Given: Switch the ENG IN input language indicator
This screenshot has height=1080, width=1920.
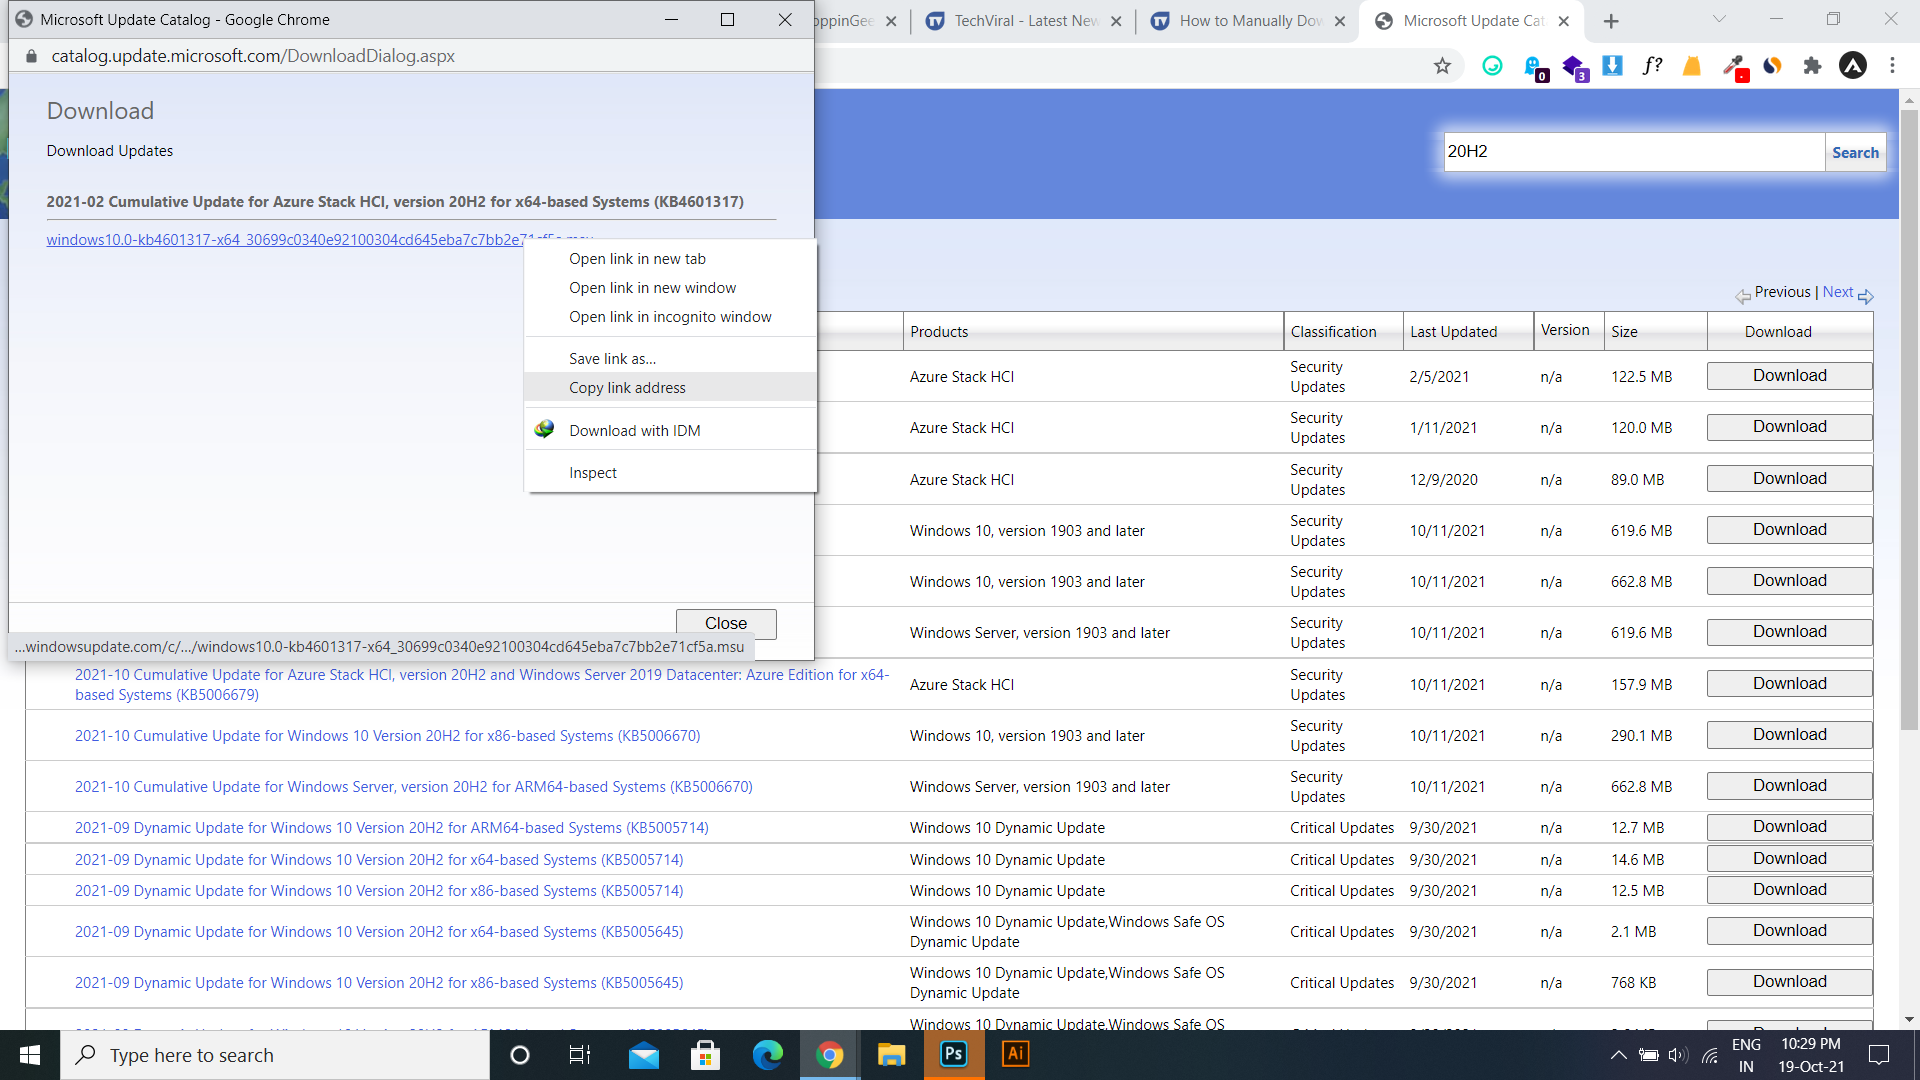Looking at the screenshot, I should tap(1746, 1055).
